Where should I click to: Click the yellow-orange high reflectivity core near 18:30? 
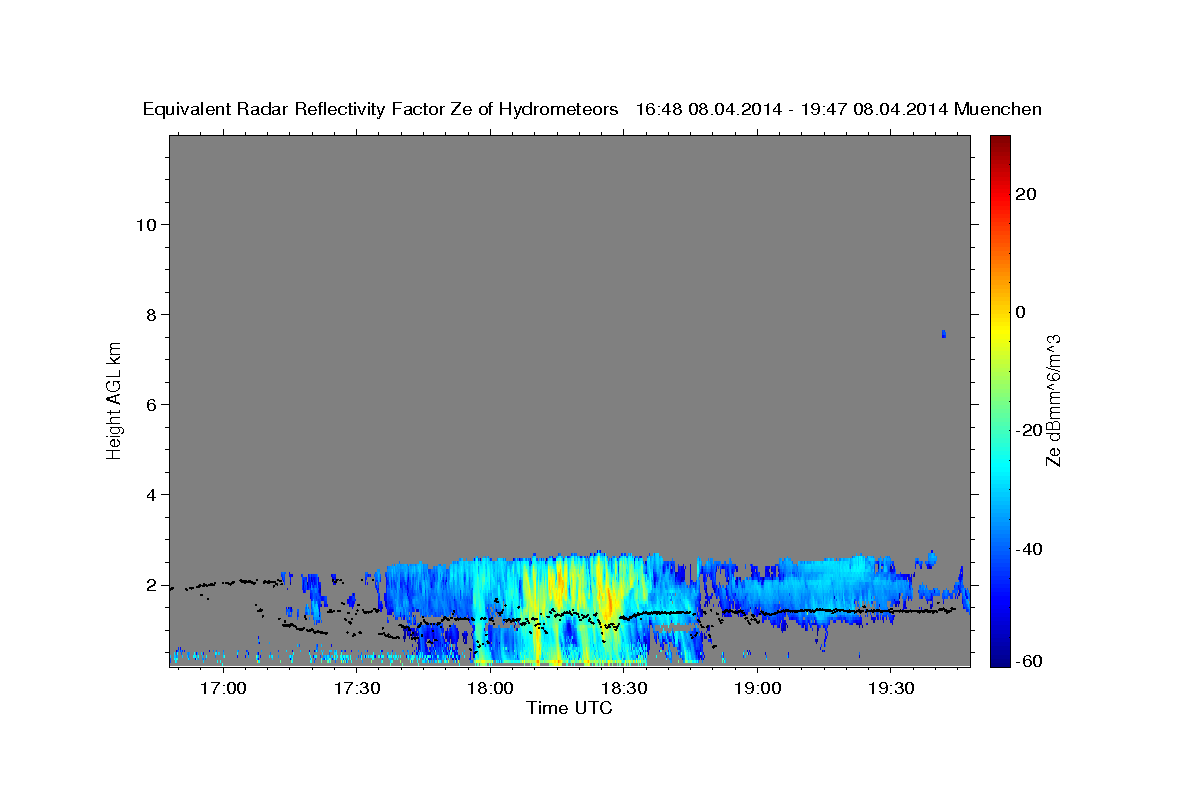(609, 600)
